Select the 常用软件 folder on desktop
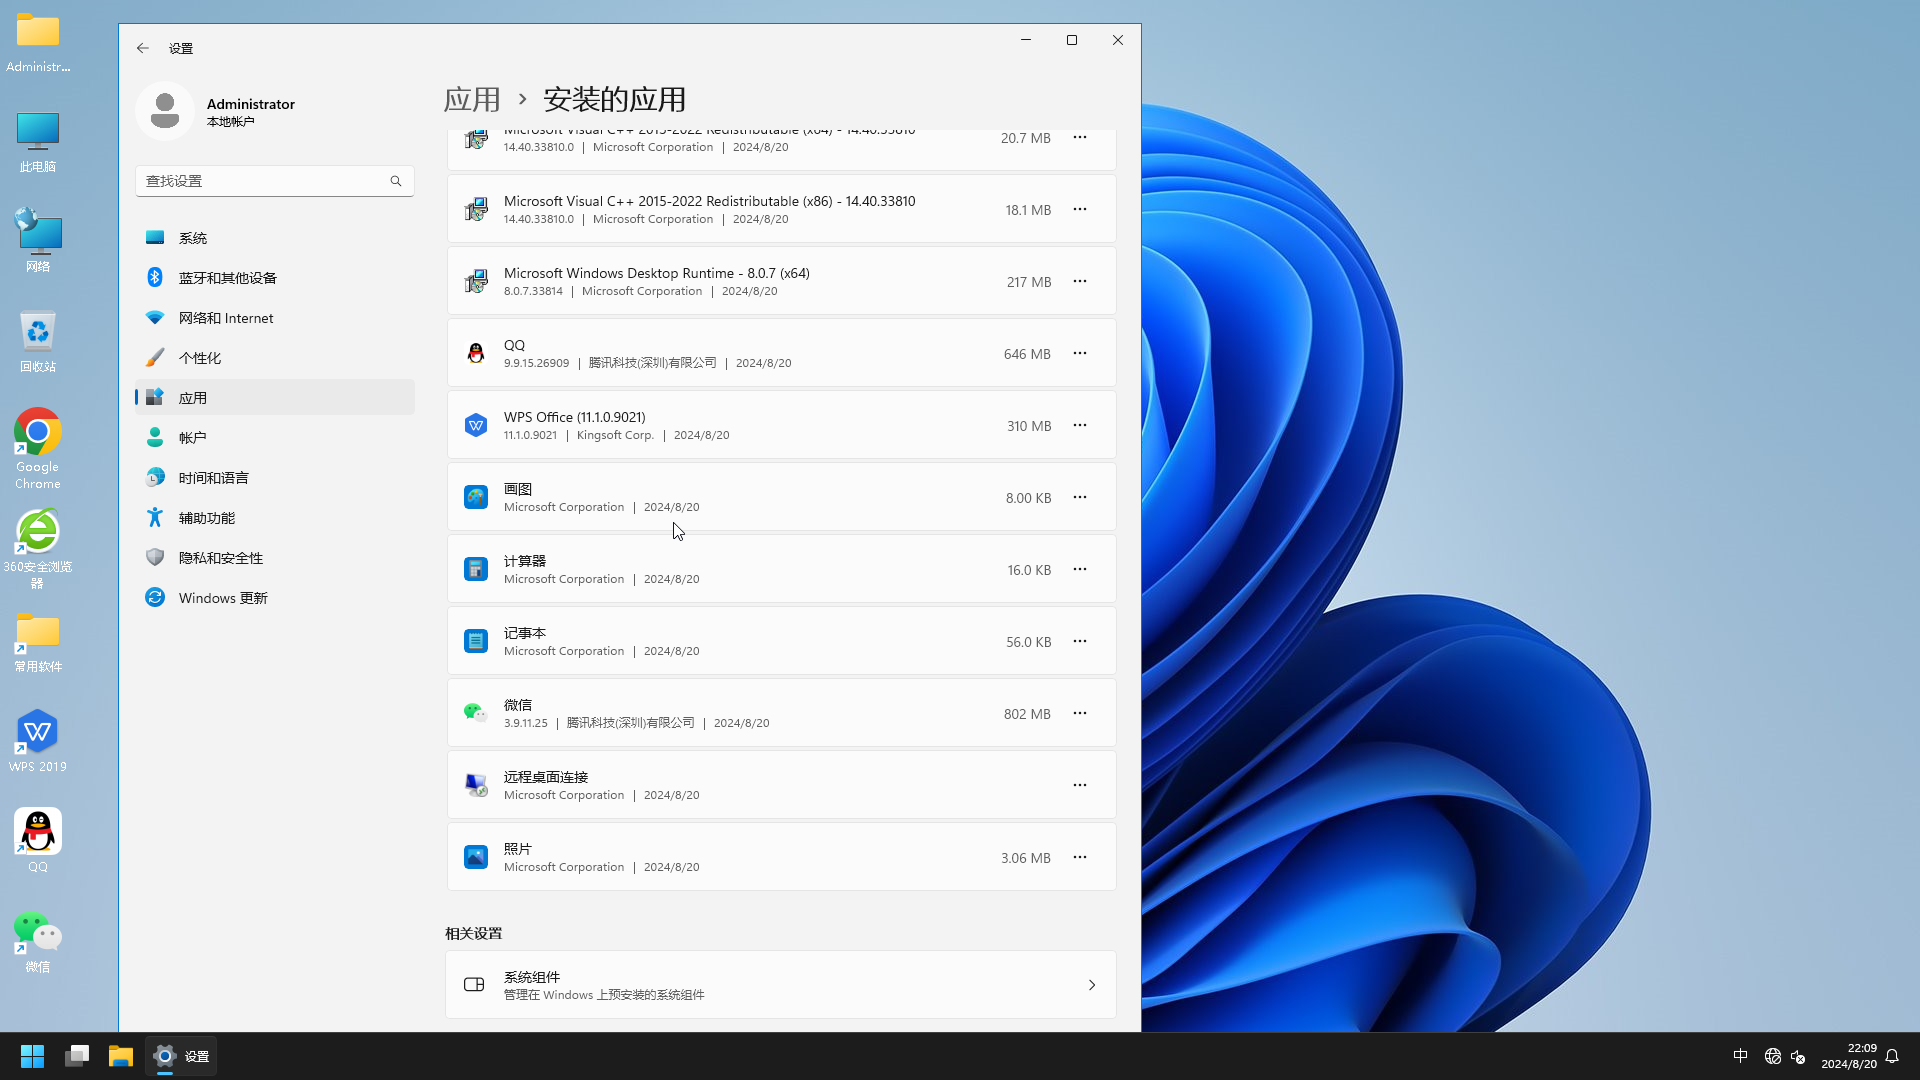The width and height of the screenshot is (1920, 1080). pos(38,641)
